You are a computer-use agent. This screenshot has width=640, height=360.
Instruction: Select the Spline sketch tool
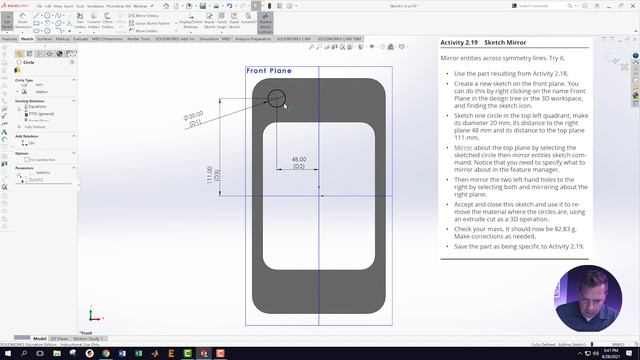click(58, 15)
